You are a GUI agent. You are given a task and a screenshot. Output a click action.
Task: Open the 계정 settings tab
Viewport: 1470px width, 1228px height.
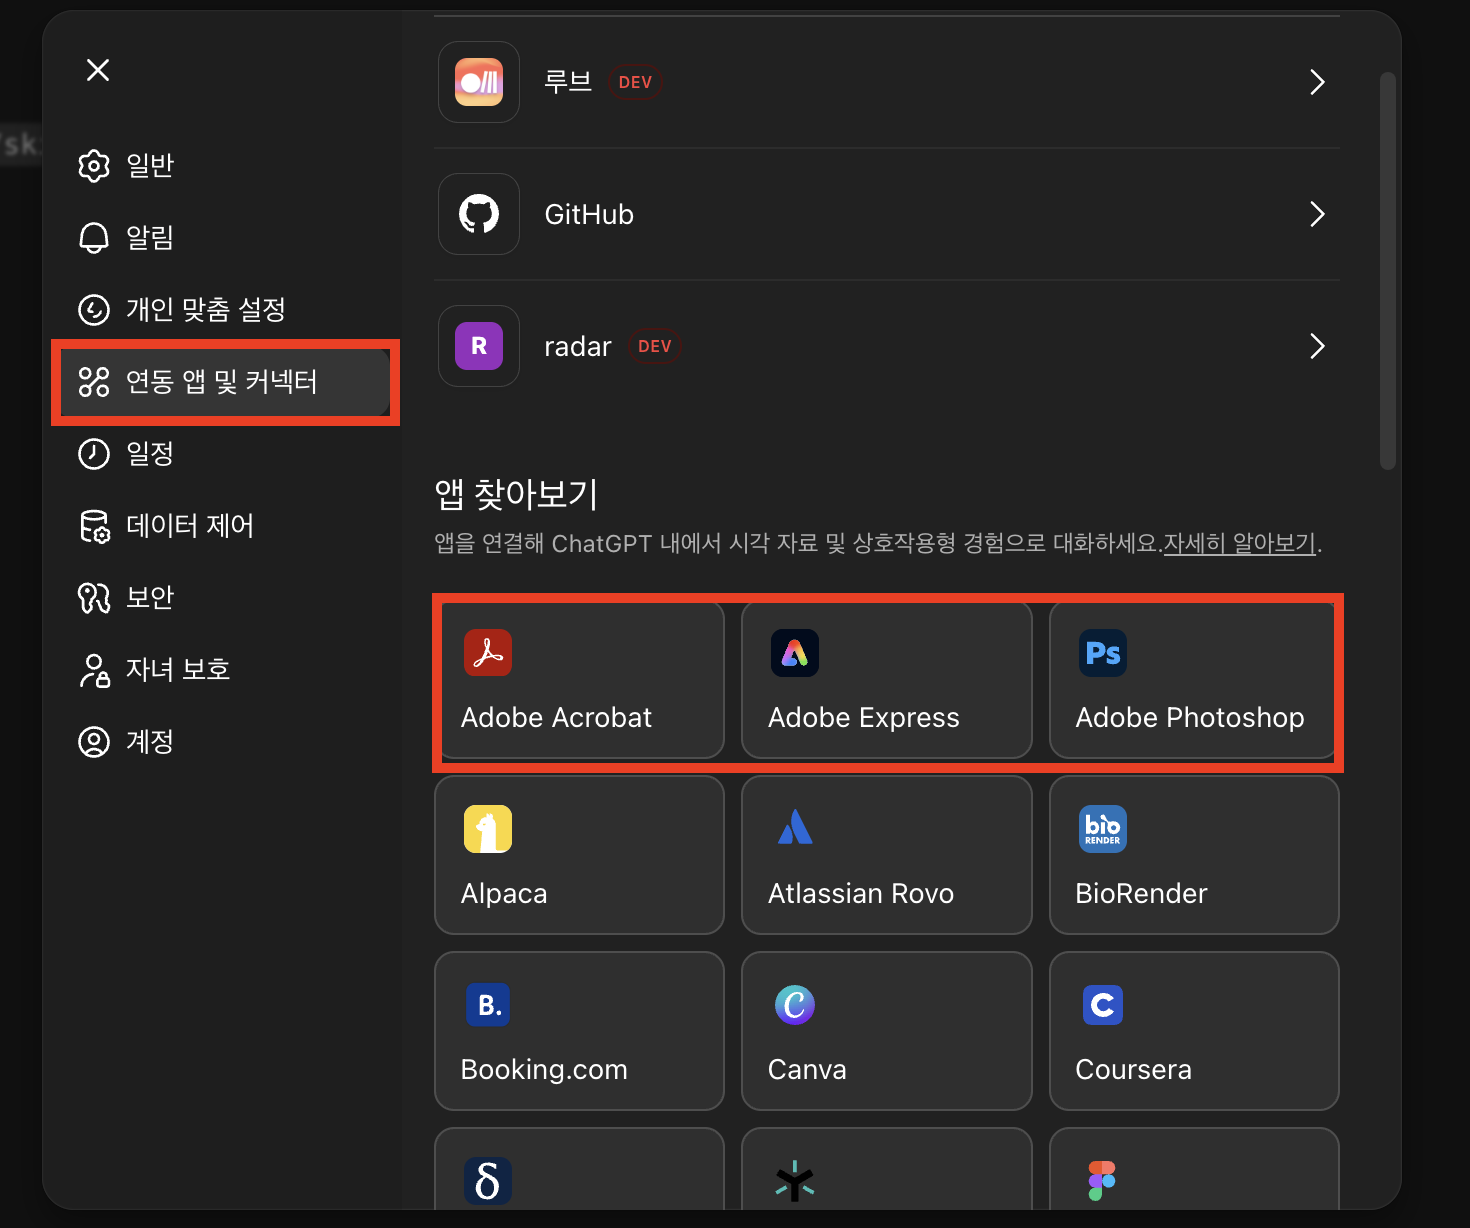point(225,742)
